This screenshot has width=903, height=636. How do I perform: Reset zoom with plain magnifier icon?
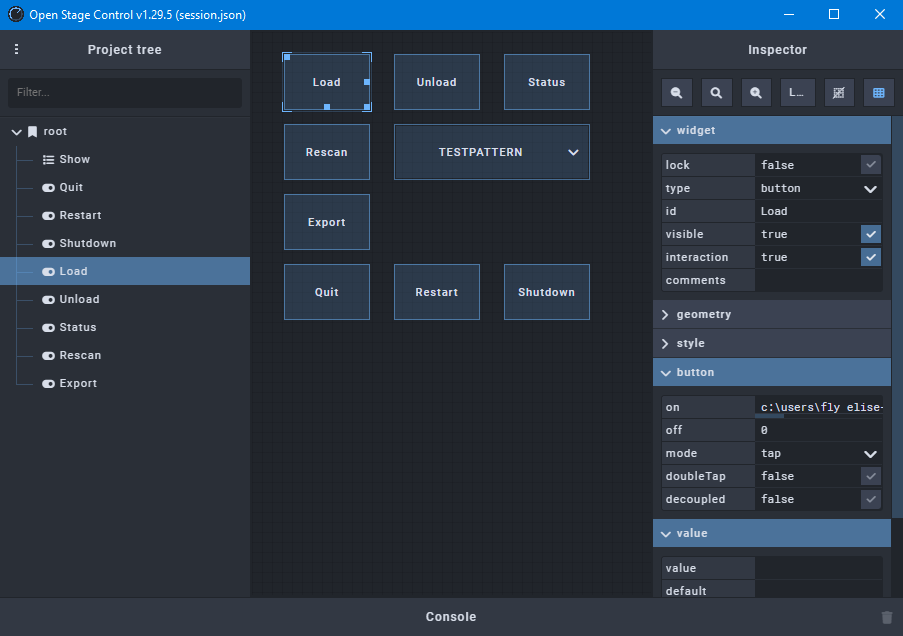point(716,93)
